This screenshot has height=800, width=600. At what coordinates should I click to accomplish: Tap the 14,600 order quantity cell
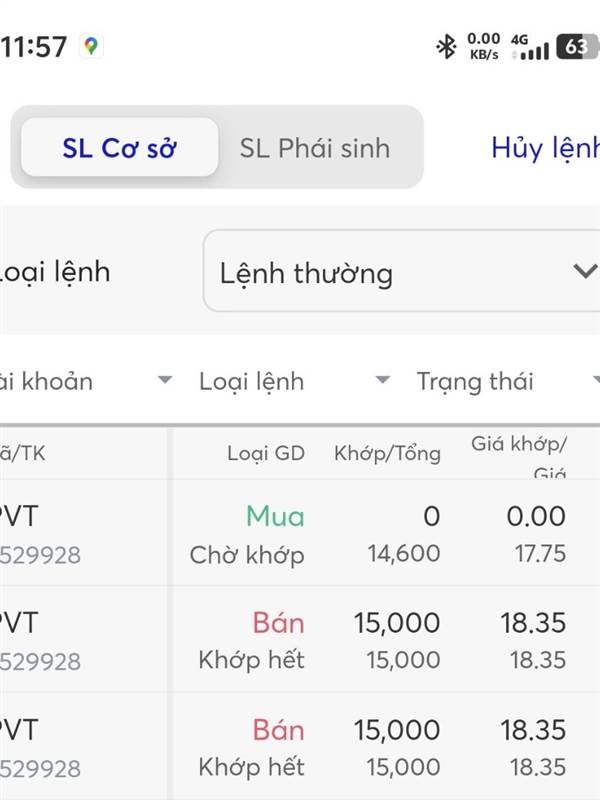click(x=404, y=554)
